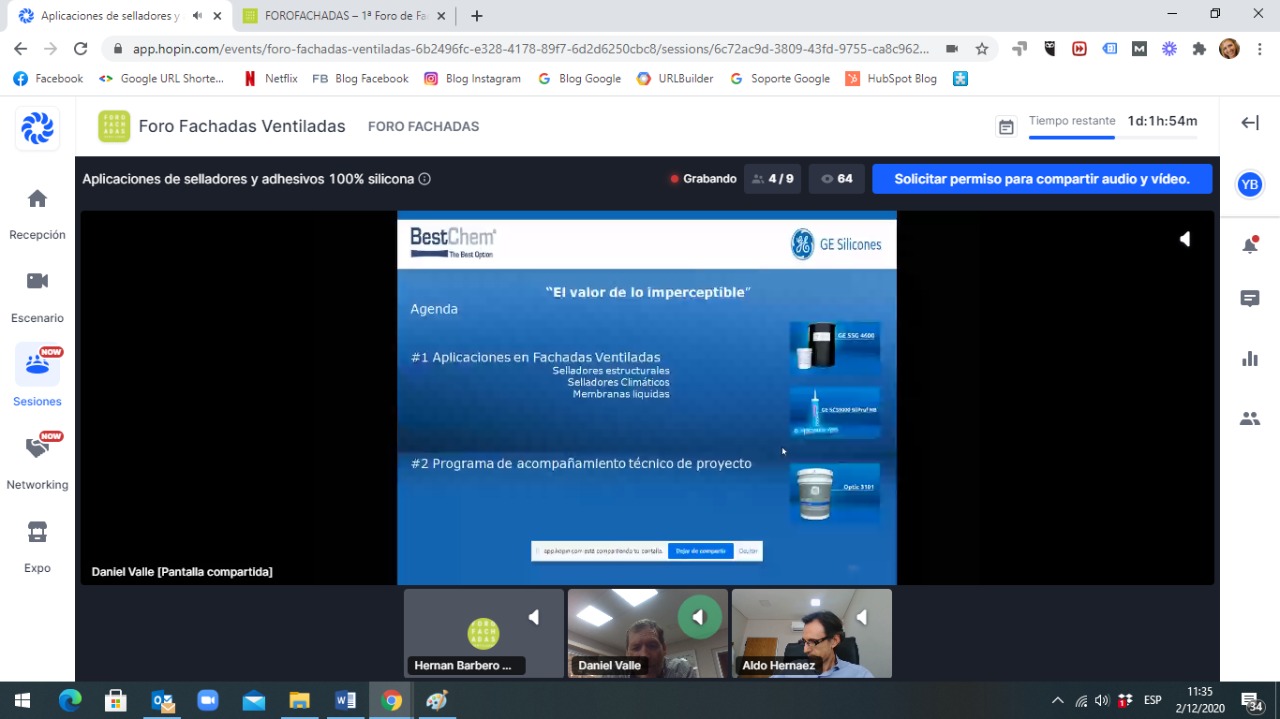Show session info tooltip icon
This screenshot has height=719, width=1280.
pyautogui.click(x=424, y=179)
